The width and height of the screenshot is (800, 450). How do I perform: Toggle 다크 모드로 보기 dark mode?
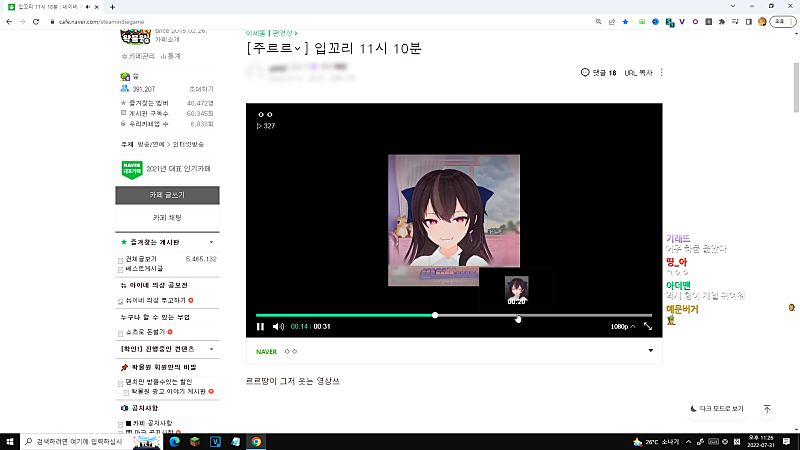click(x=717, y=409)
